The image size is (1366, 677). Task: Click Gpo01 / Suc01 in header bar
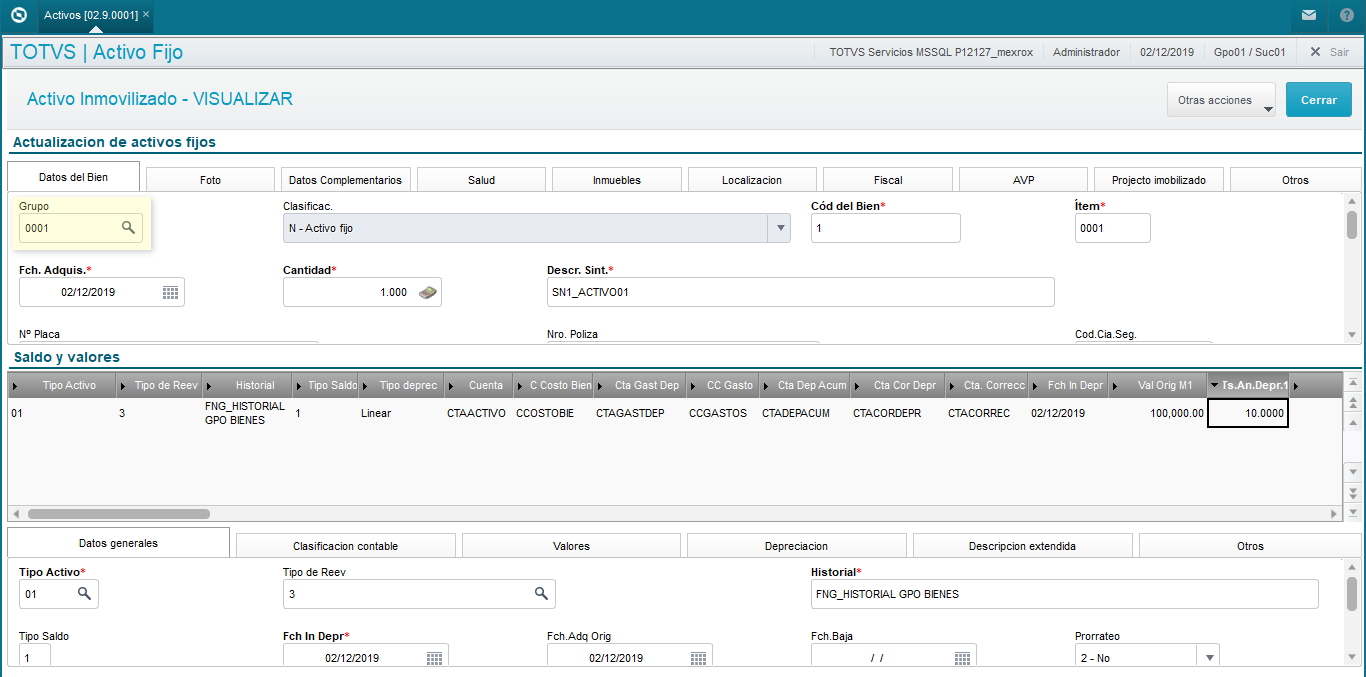(1249, 51)
